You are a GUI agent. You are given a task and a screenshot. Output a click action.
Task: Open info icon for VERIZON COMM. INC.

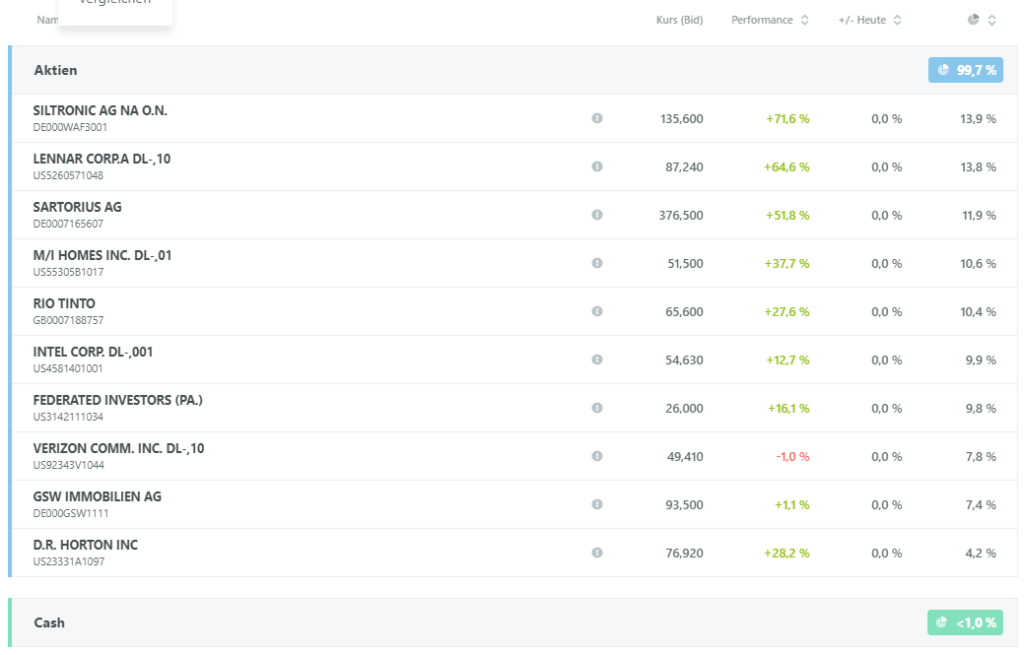click(x=597, y=456)
